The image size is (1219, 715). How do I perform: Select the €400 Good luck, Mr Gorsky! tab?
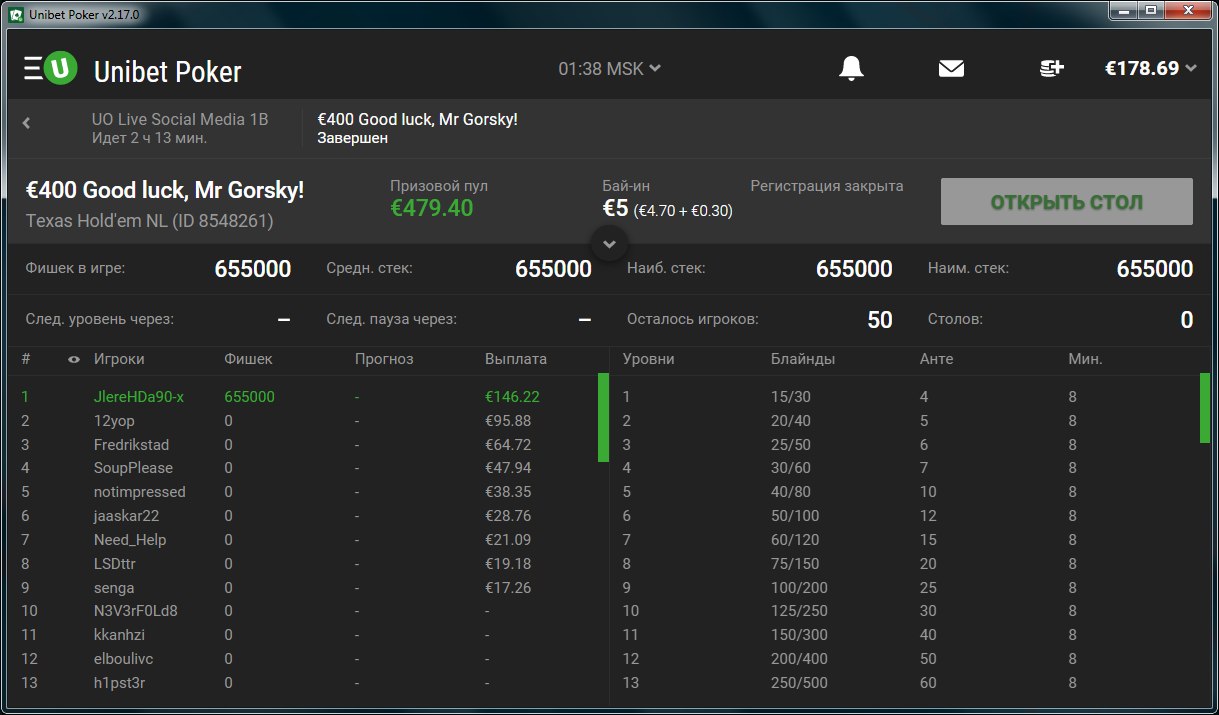pyautogui.click(x=417, y=128)
